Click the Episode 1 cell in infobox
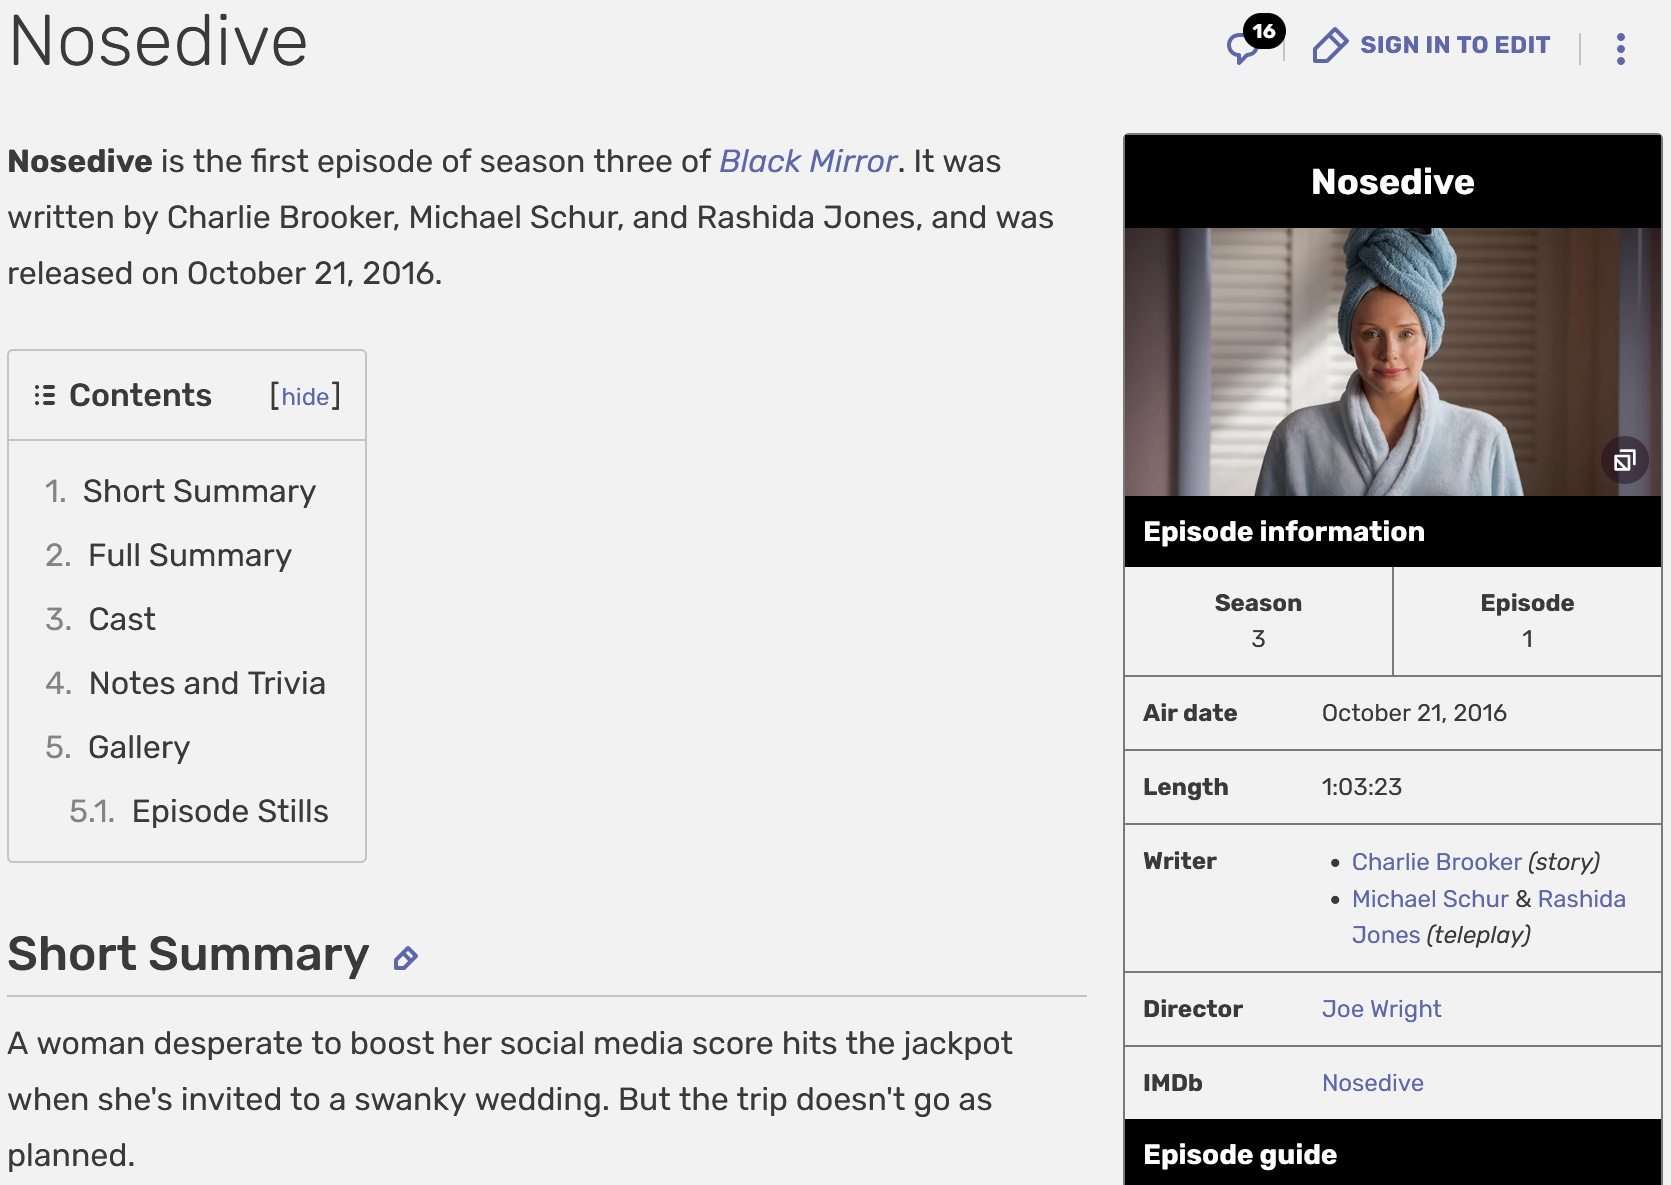Viewport: 1671px width, 1185px height. [1527, 621]
